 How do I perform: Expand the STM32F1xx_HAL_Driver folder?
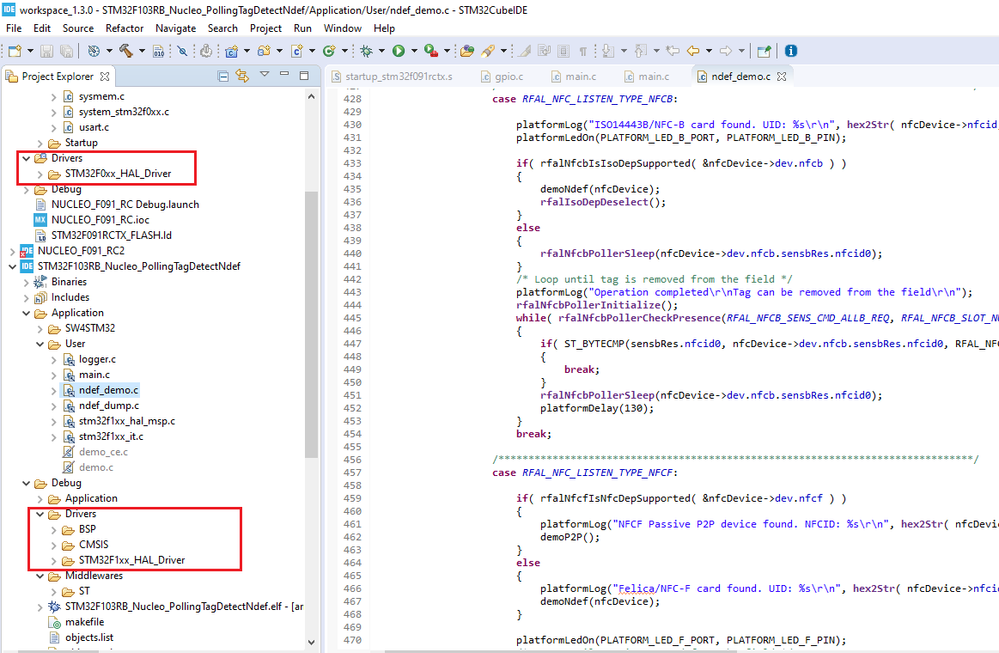point(54,561)
